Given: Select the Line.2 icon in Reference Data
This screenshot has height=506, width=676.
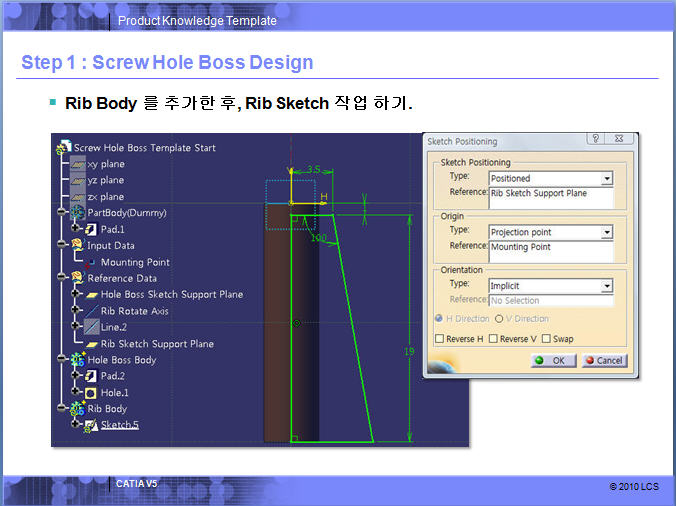Looking at the screenshot, I should [91, 327].
